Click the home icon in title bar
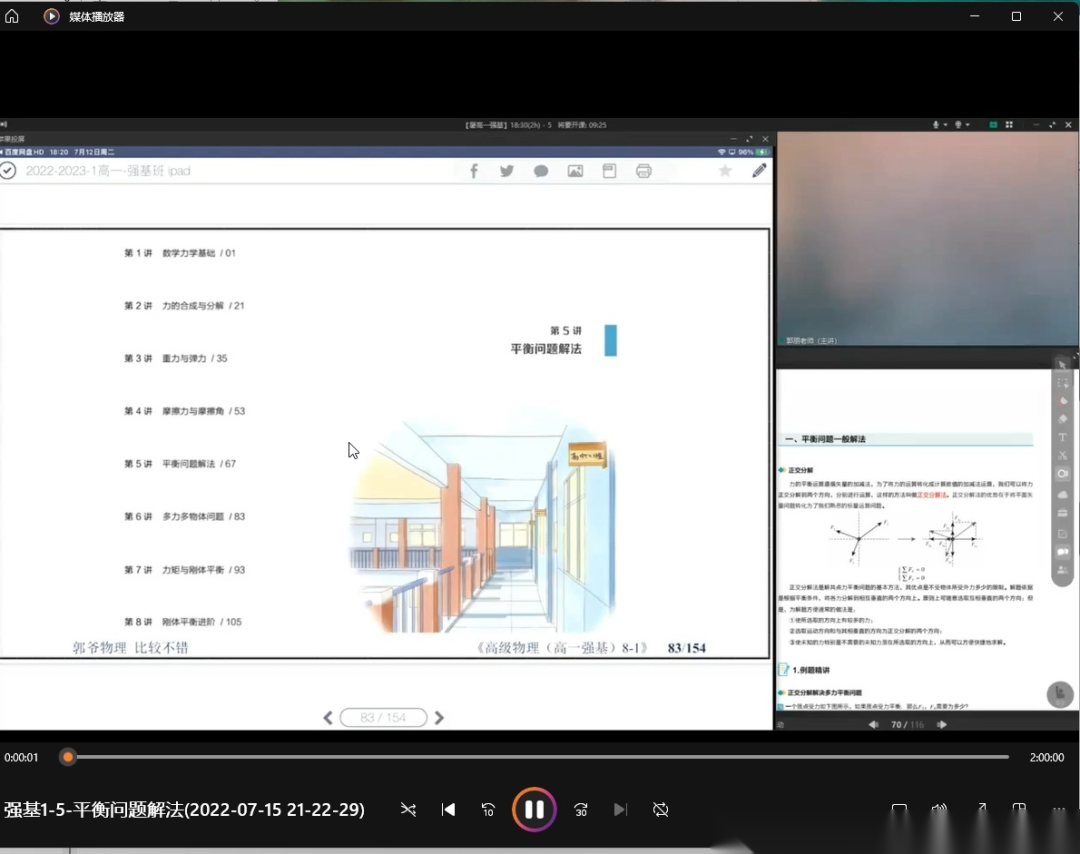This screenshot has height=854, width=1080. tap(12, 17)
